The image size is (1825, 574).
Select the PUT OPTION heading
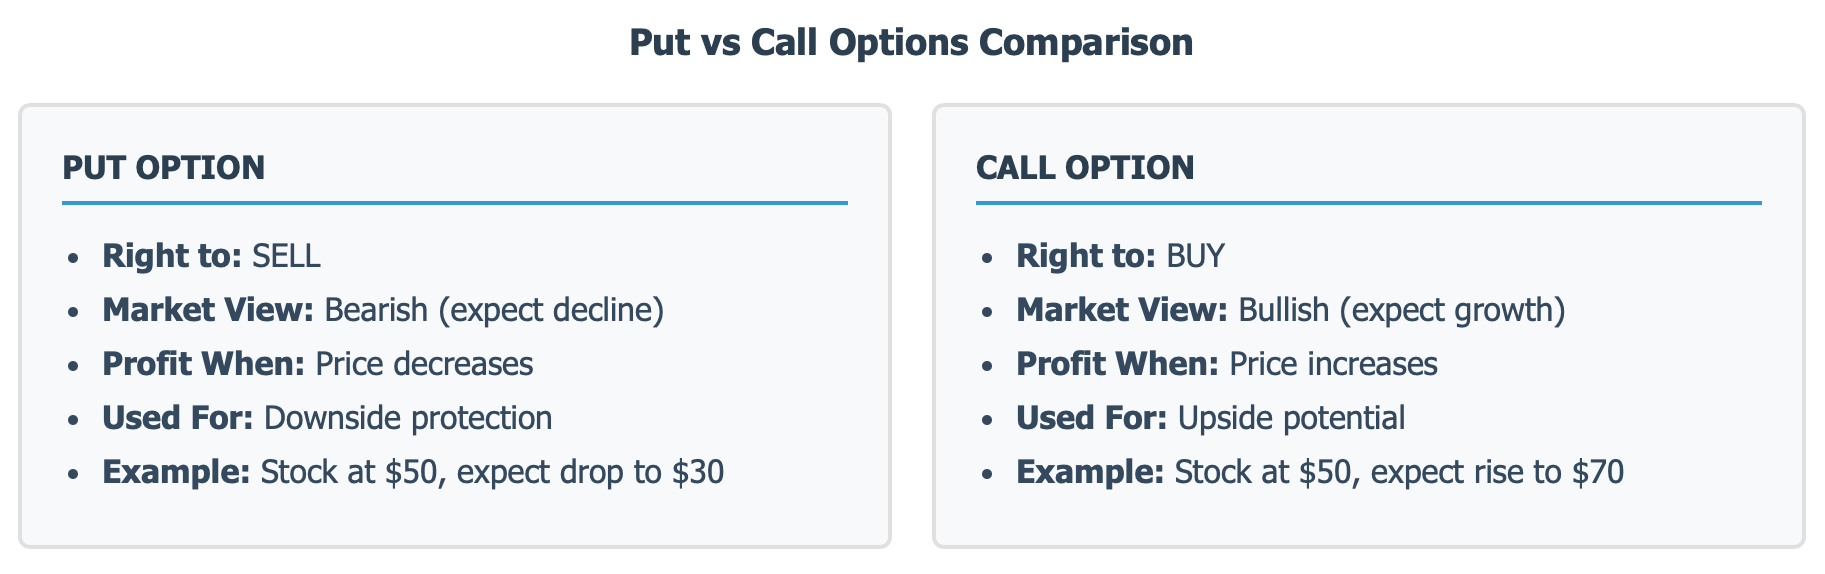(164, 167)
